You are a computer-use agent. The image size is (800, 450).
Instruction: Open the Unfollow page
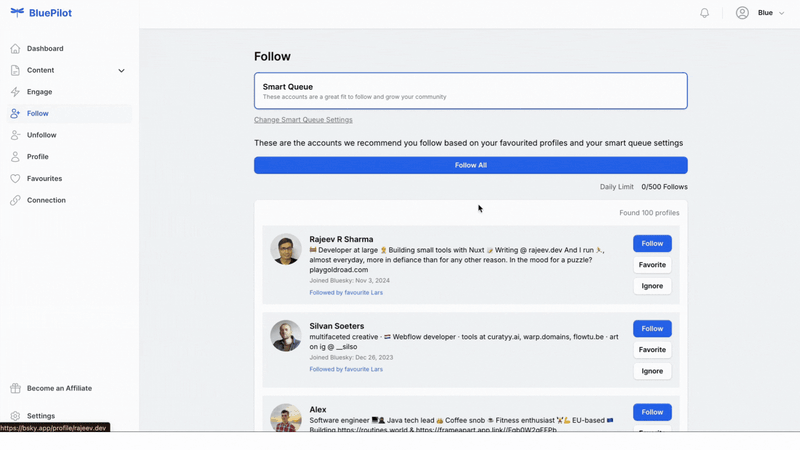point(42,135)
